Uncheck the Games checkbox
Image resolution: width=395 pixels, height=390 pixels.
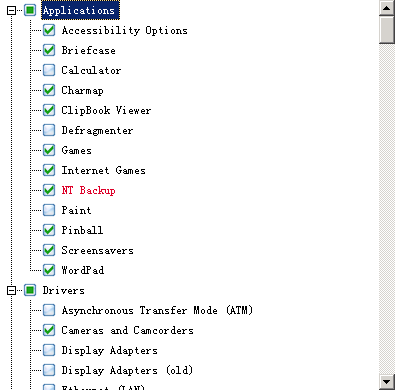pos(49,150)
